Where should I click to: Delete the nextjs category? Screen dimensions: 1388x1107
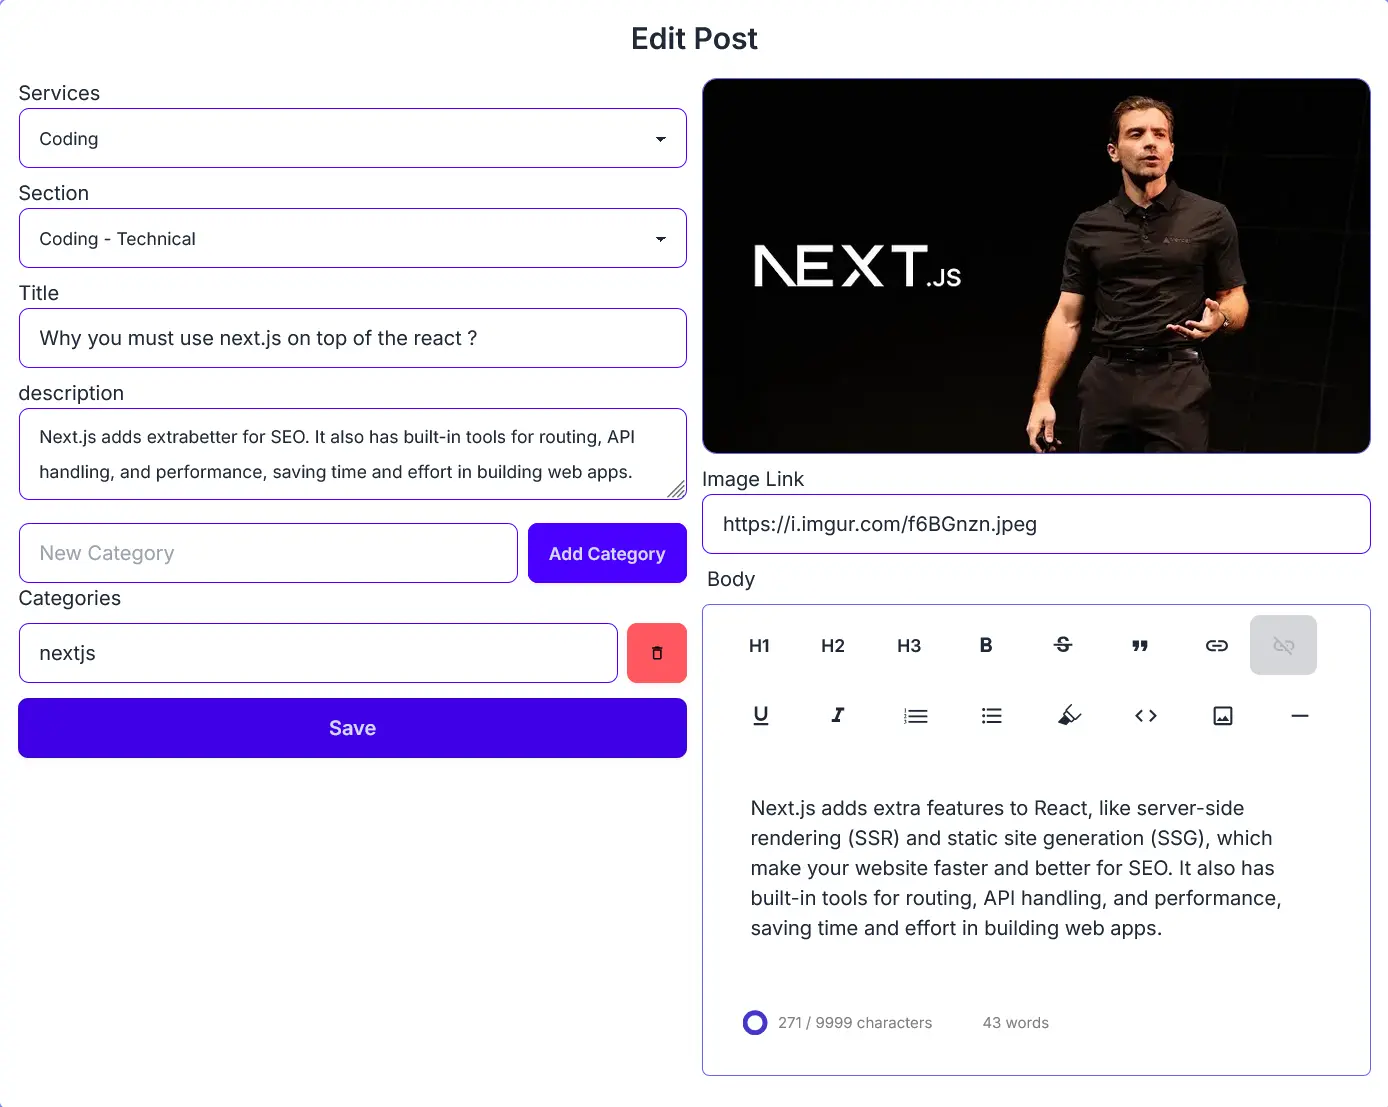pos(657,653)
